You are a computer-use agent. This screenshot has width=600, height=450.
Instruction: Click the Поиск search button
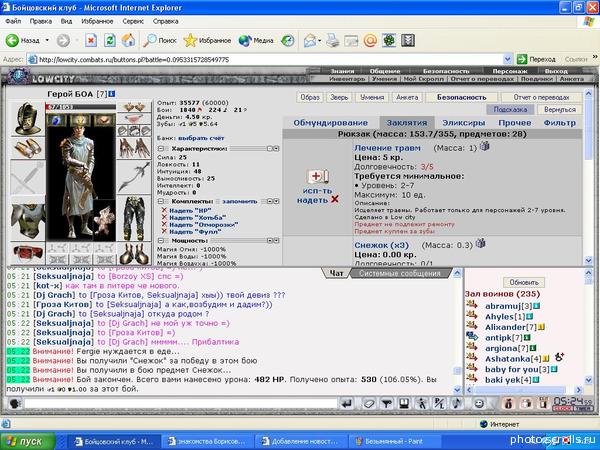point(160,40)
